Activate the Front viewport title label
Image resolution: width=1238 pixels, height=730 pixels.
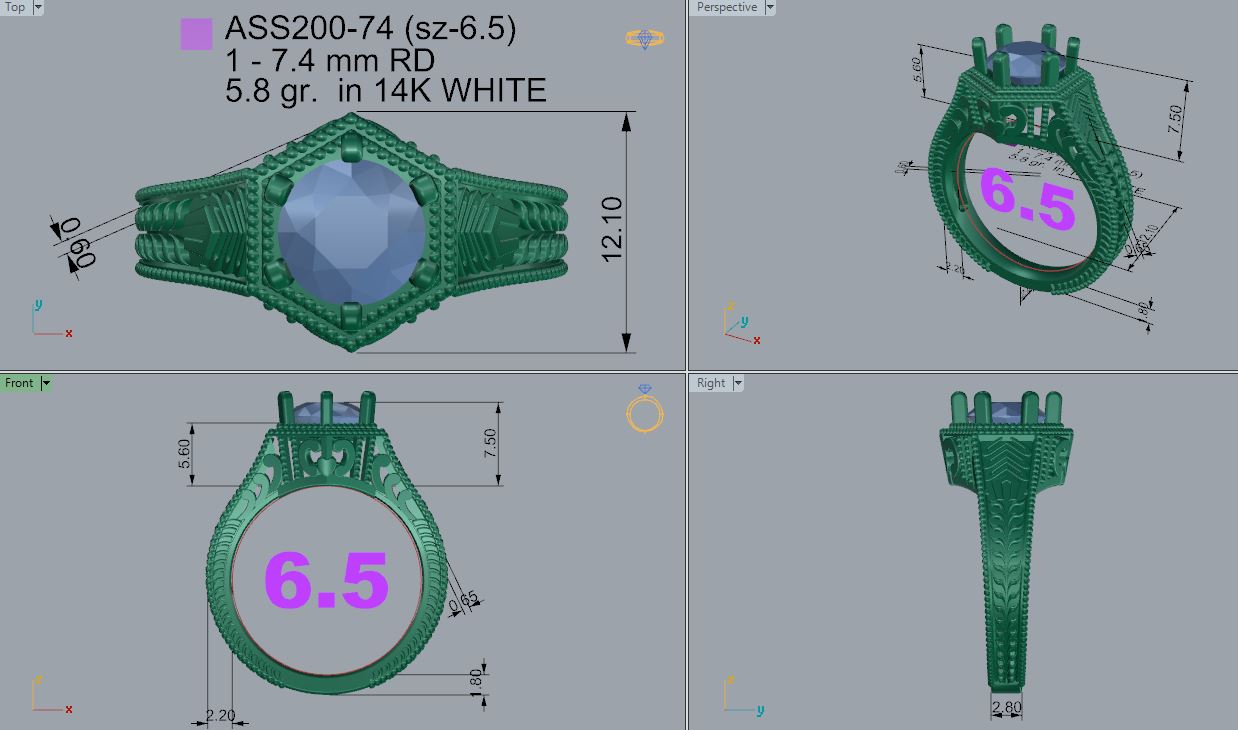pyautogui.click(x=19, y=383)
